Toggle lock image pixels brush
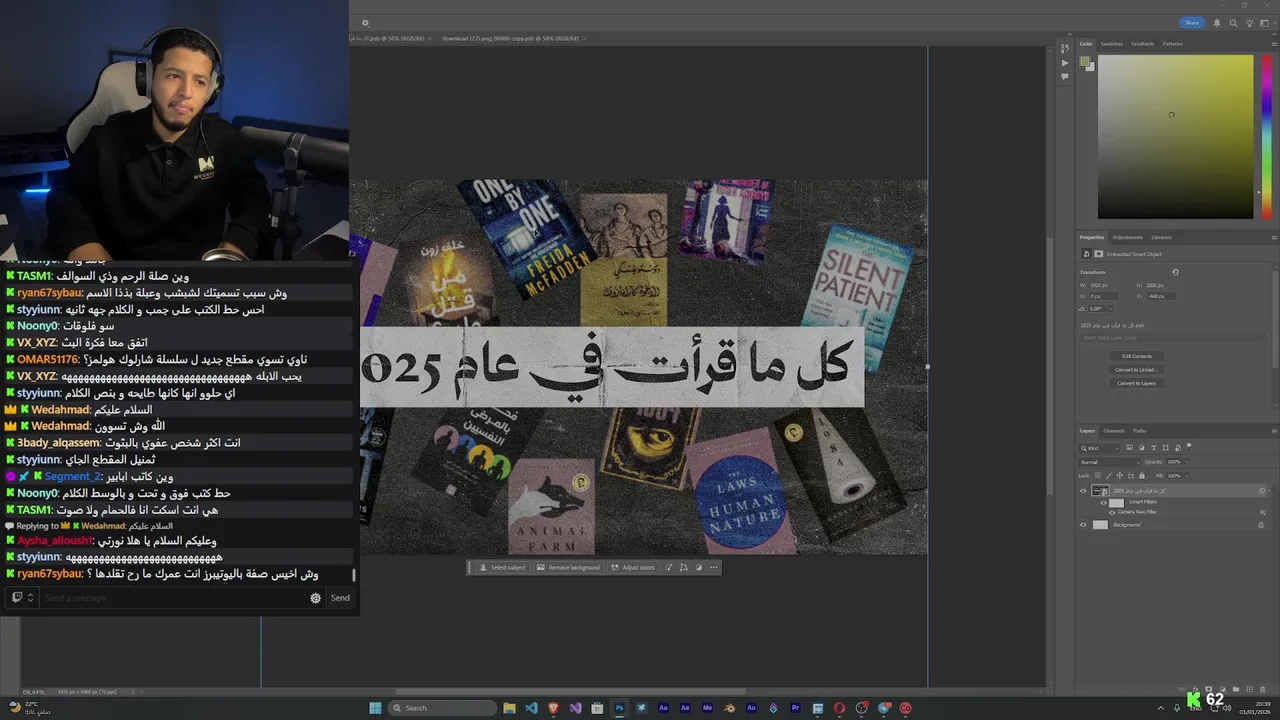The image size is (1280, 720). (1109, 476)
